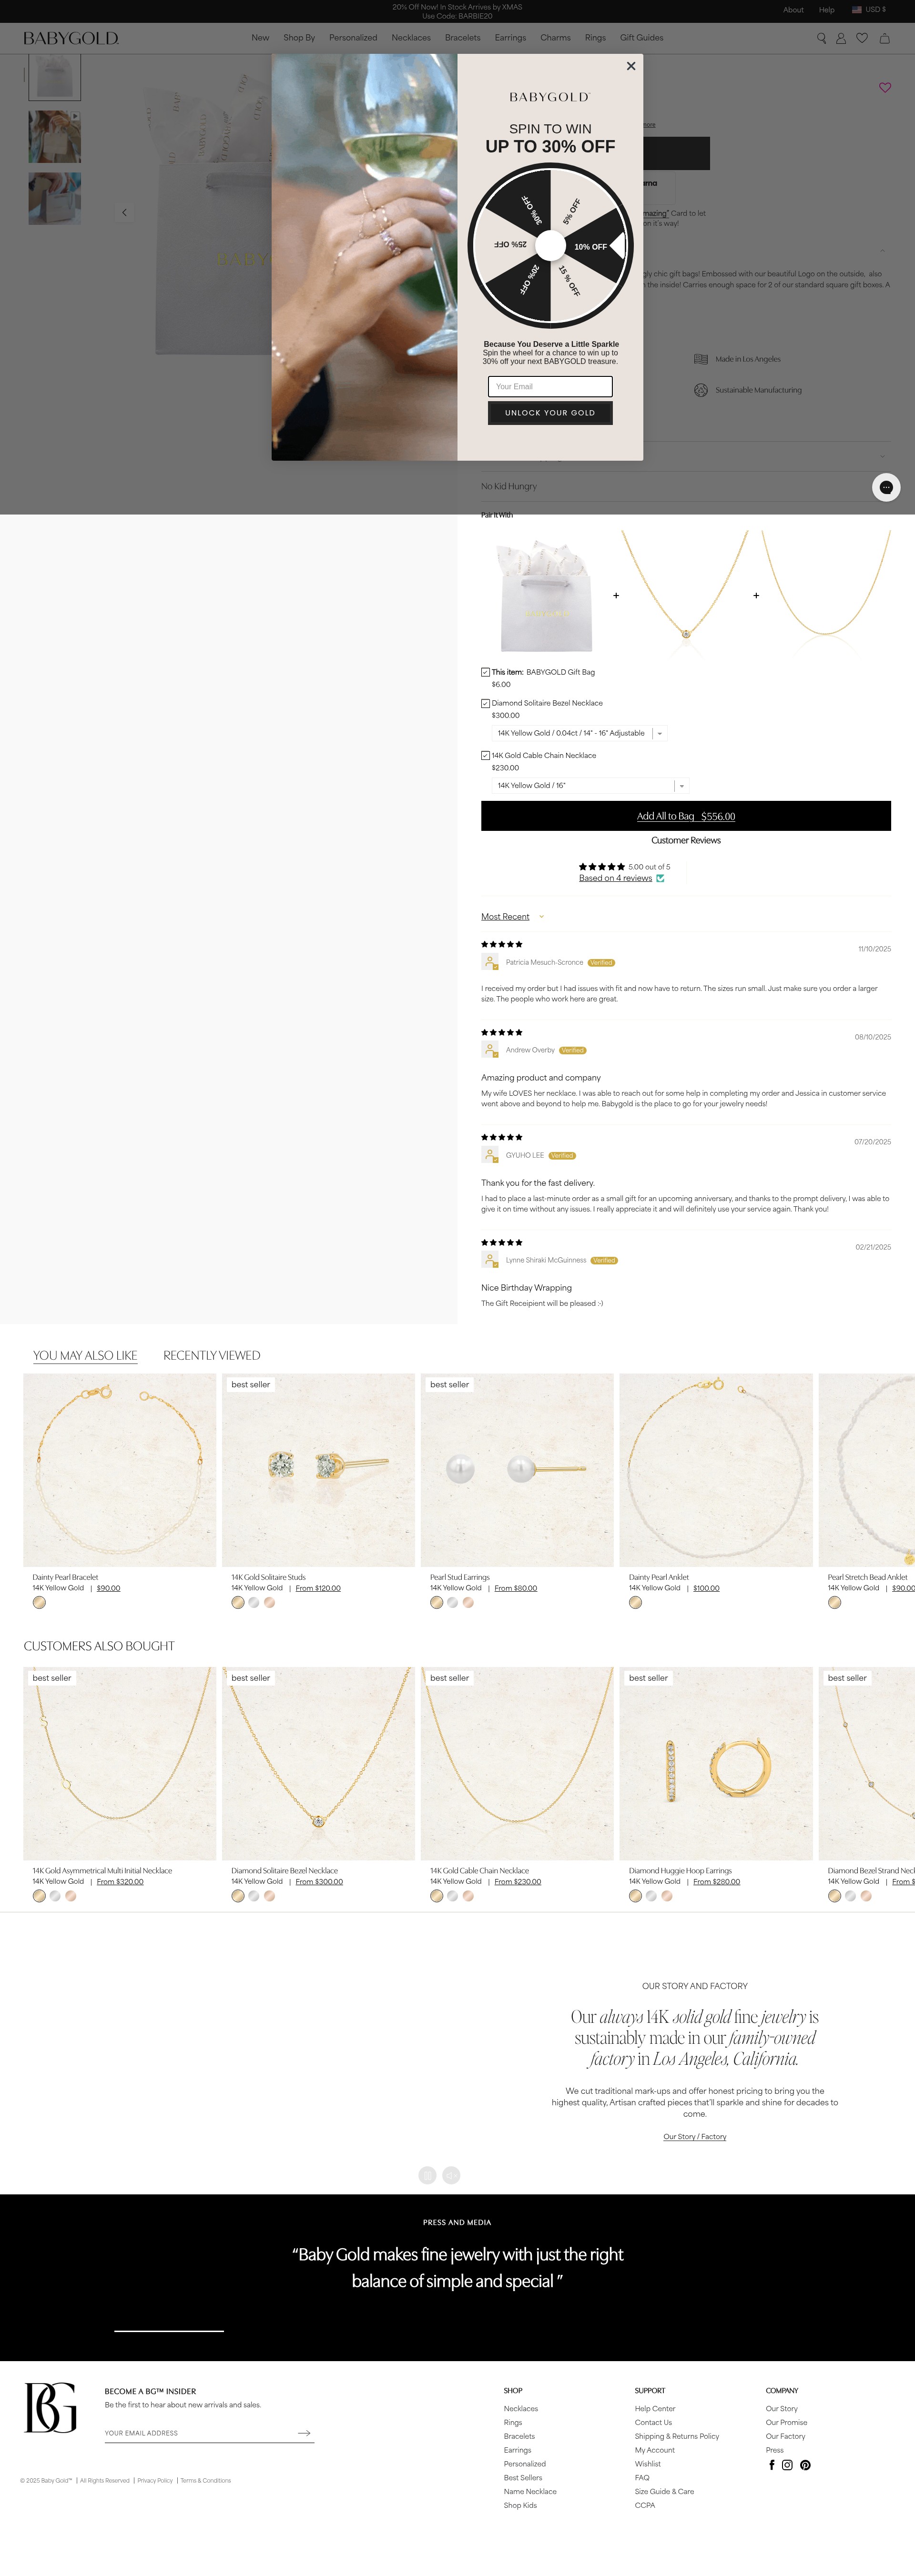The height and width of the screenshot is (2576, 915).
Task: Focus the footer Your Email Address field
Action: [200, 2433]
